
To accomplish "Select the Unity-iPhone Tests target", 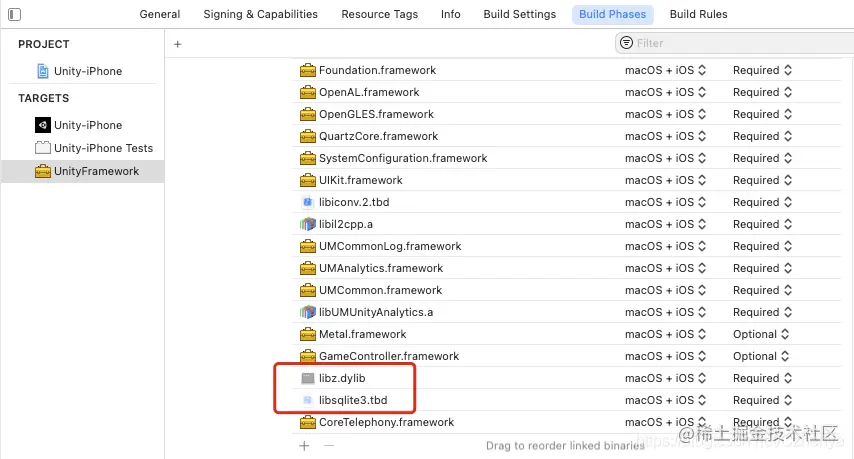I will pos(103,148).
